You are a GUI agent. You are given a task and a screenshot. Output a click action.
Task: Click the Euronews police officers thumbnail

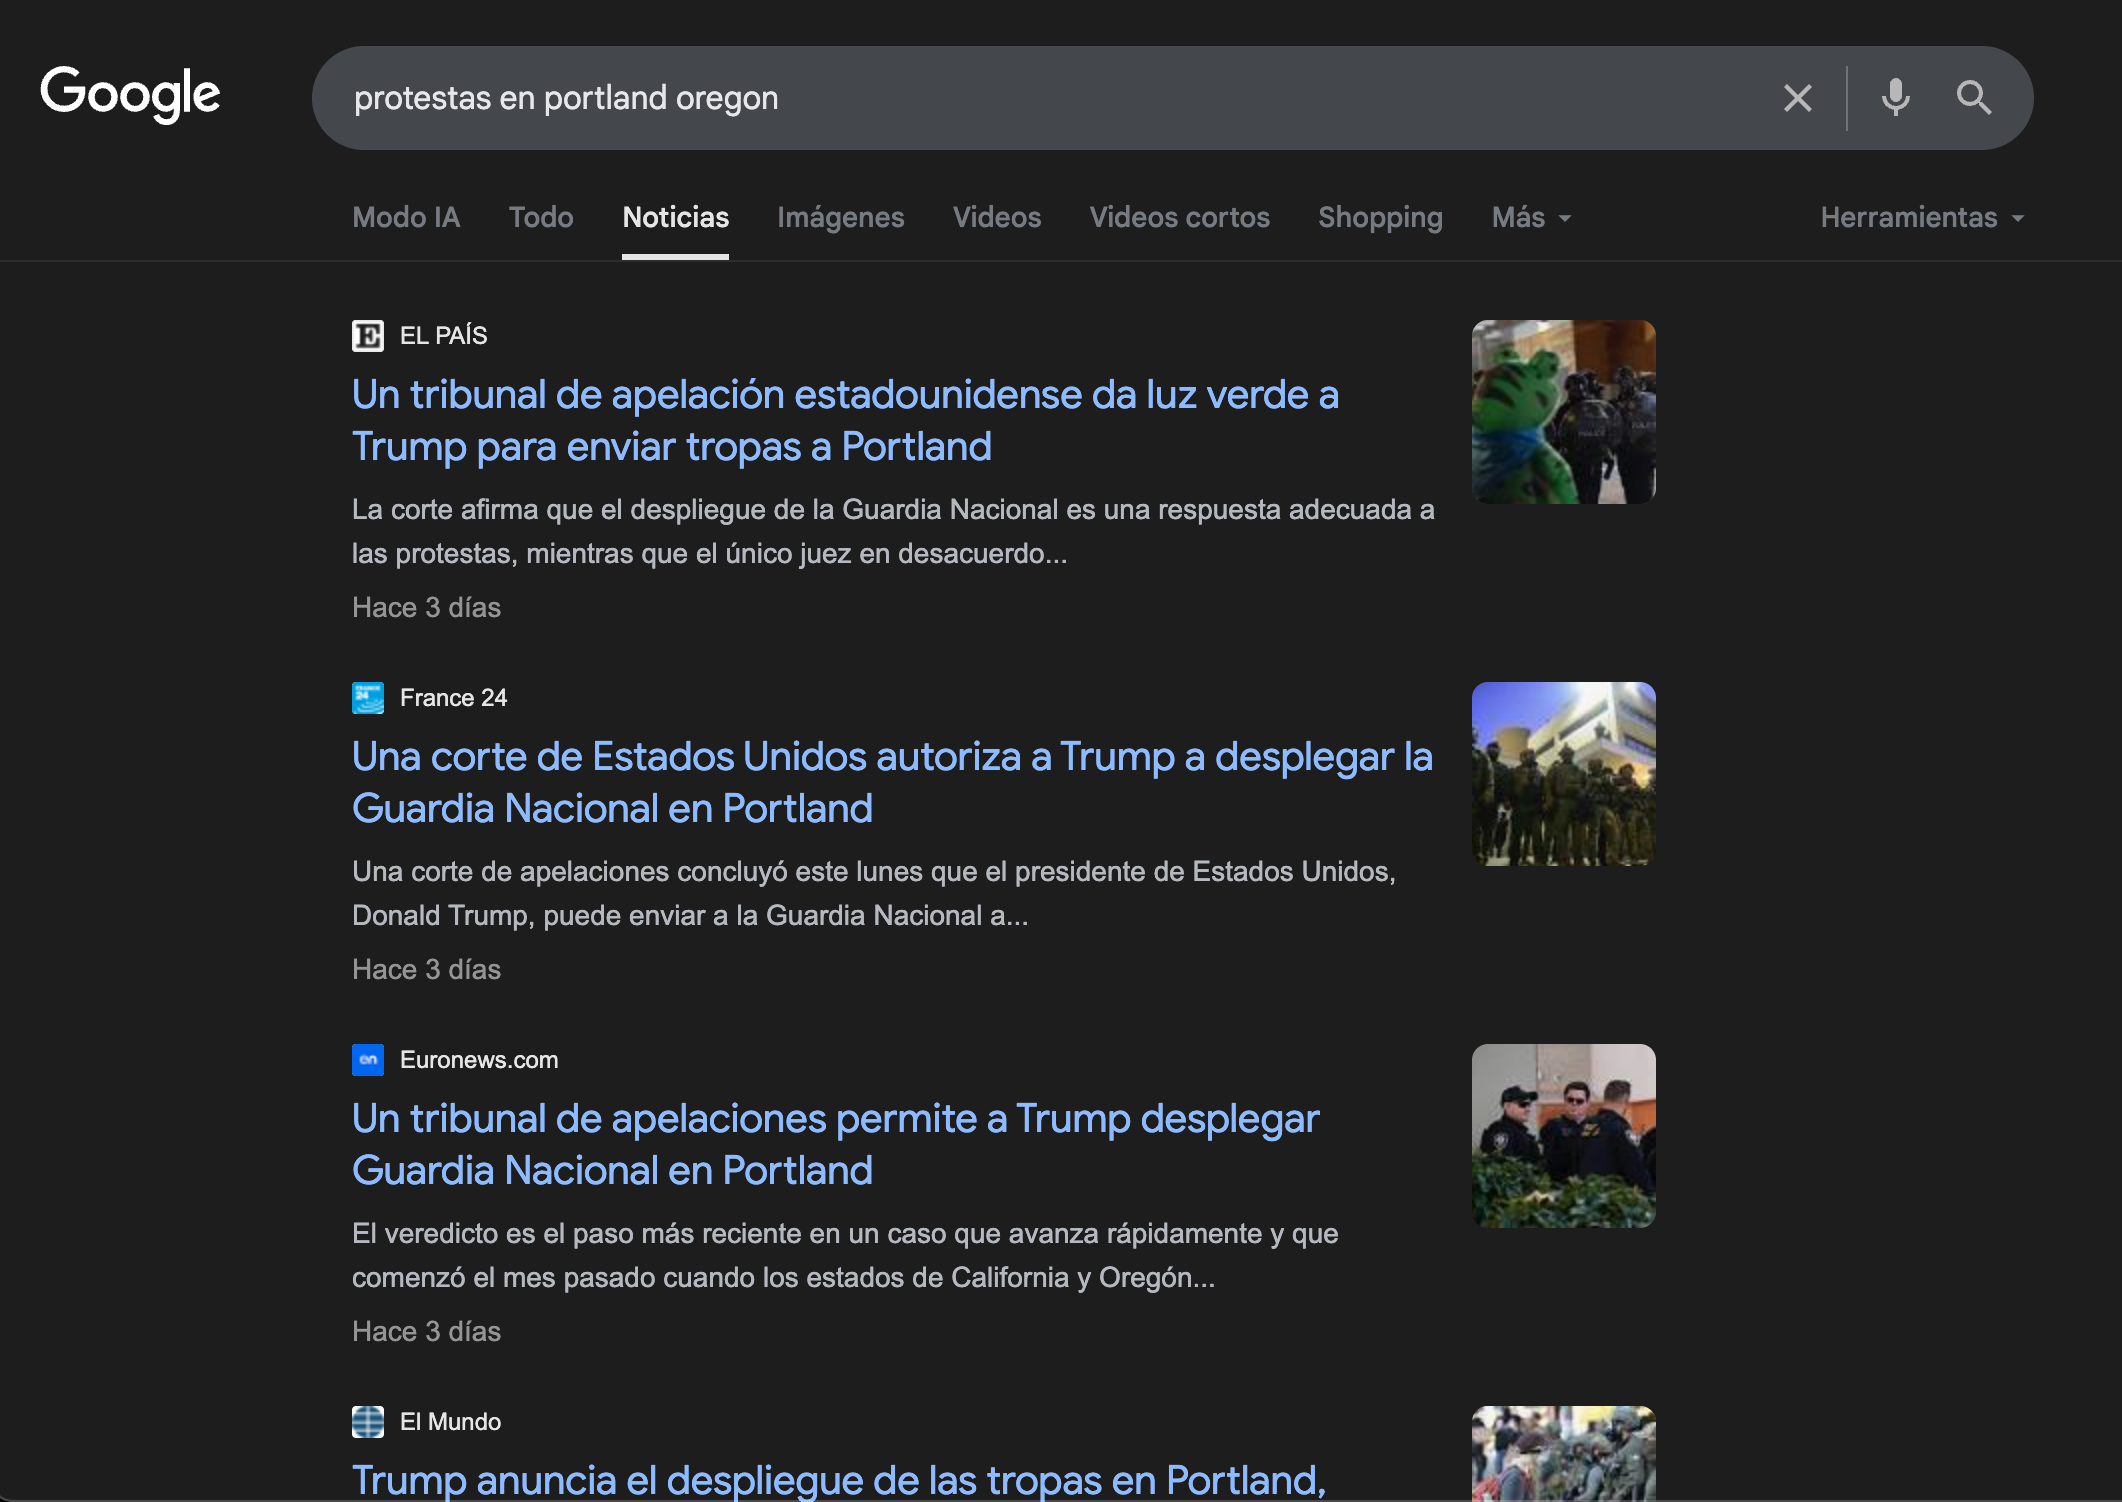pos(1563,1136)
